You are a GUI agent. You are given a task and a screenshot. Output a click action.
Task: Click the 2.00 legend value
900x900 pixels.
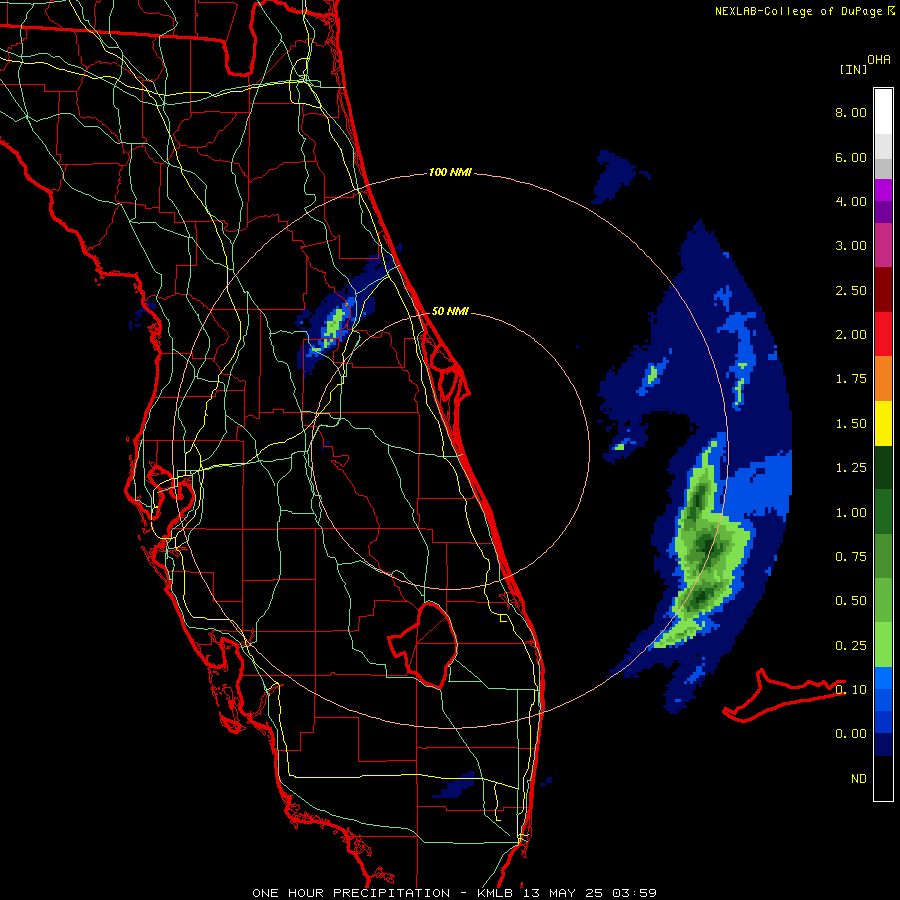point(851,335)
